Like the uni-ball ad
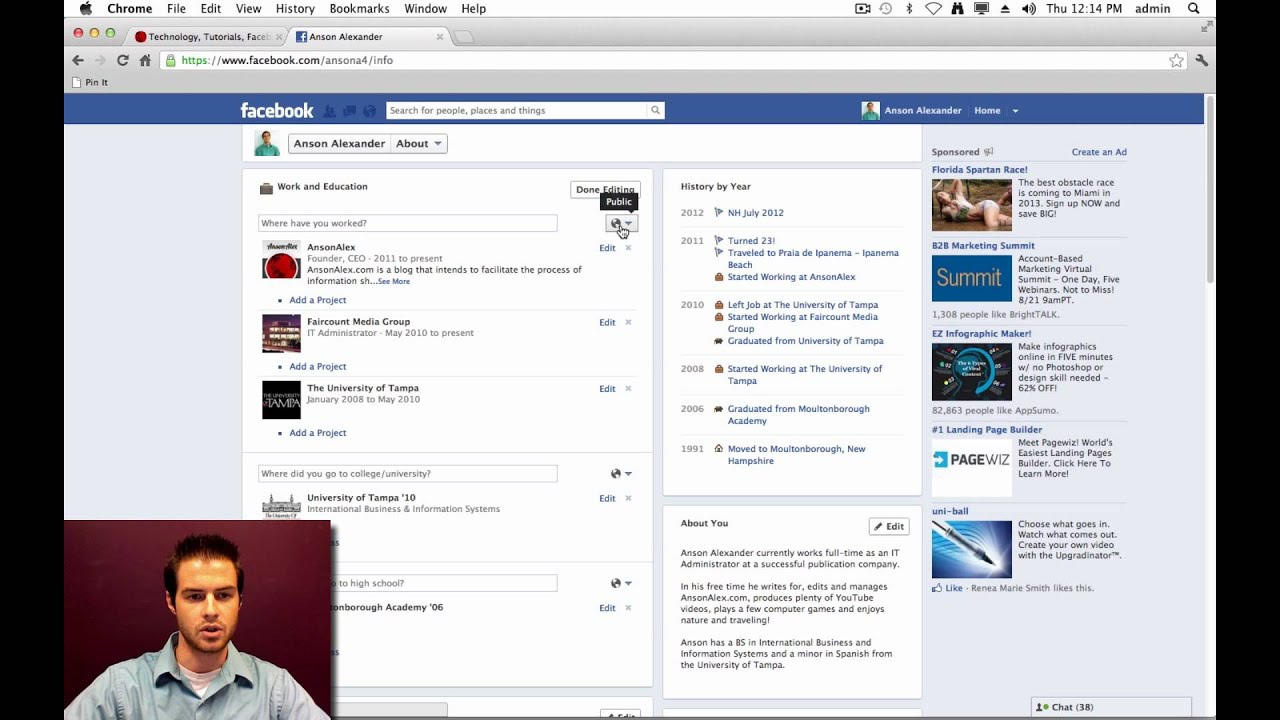This screenshot has width=1280, height=720. [954, 588]
